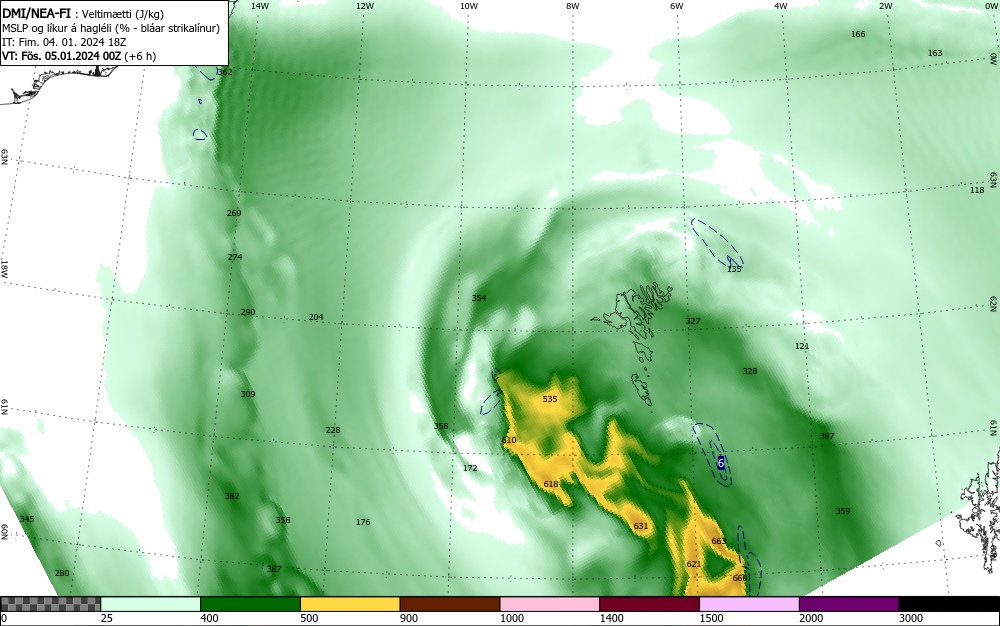Click the CAPE value 359
This screenshot has height=626, width=1000.
click(x=843, y=511)
